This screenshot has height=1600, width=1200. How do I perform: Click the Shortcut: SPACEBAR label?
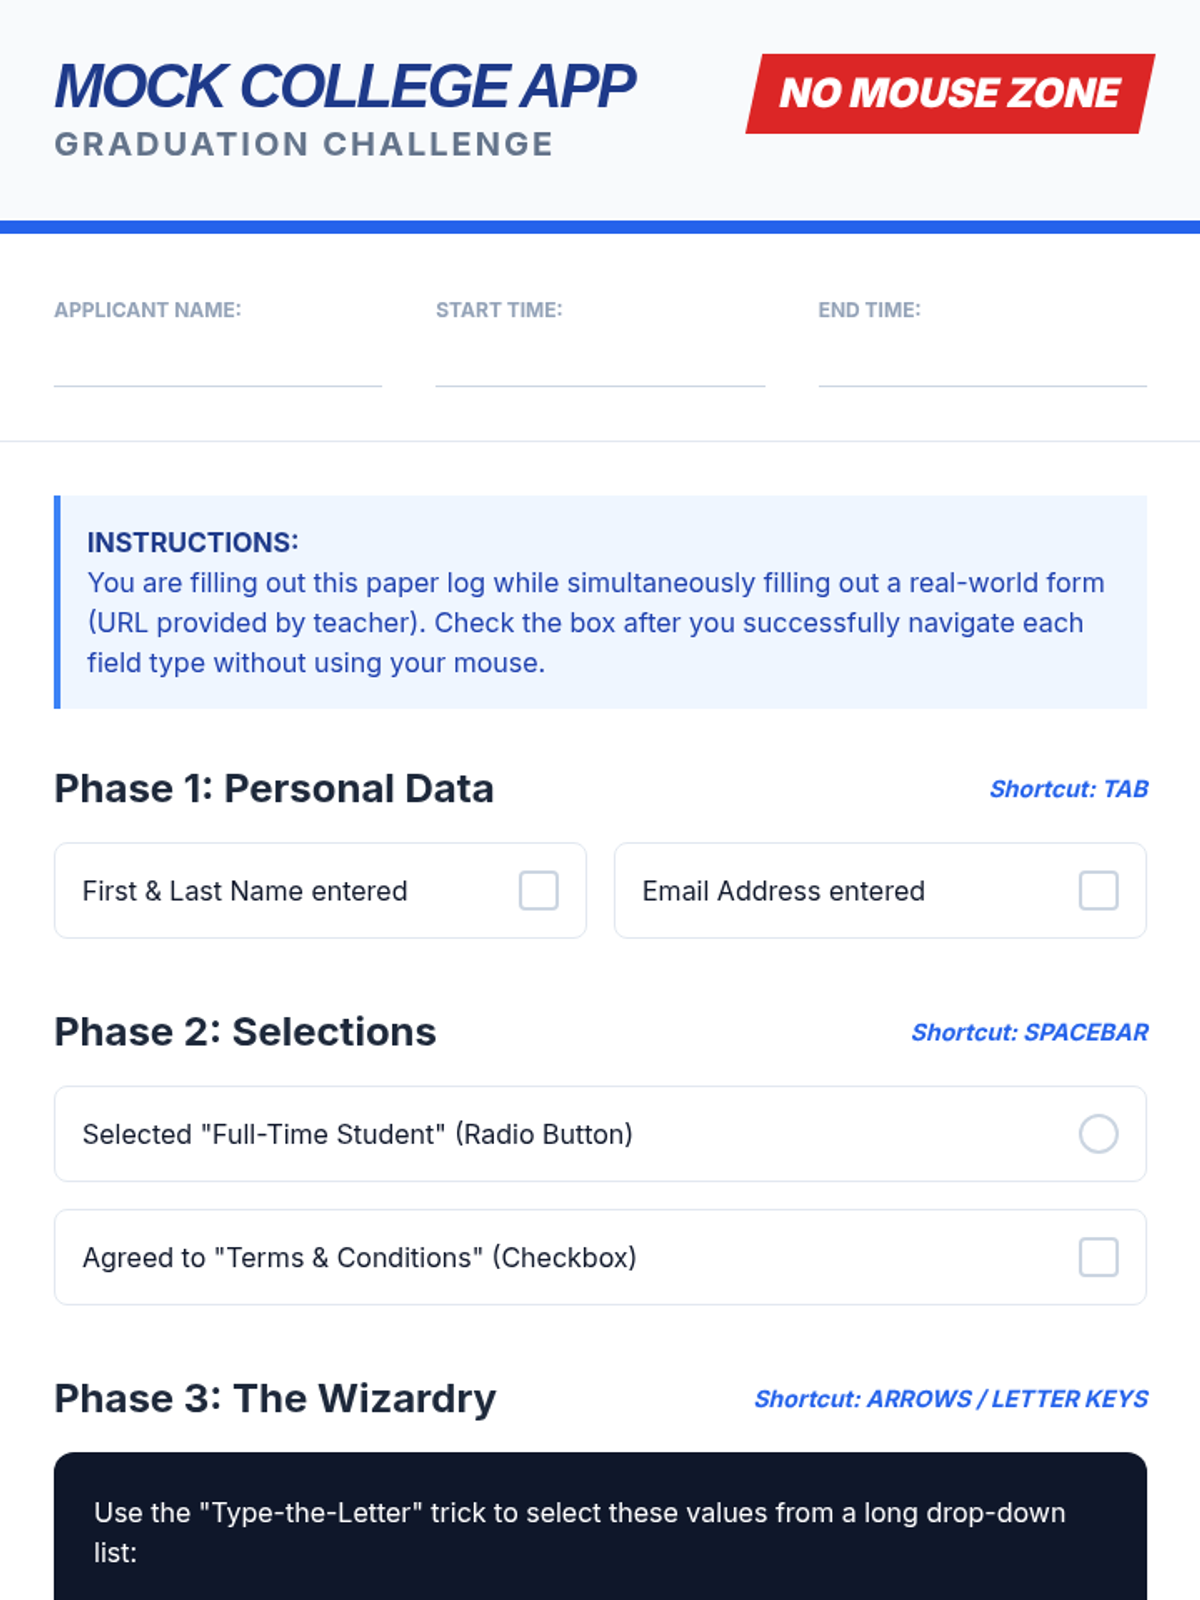[1030, 1032]
